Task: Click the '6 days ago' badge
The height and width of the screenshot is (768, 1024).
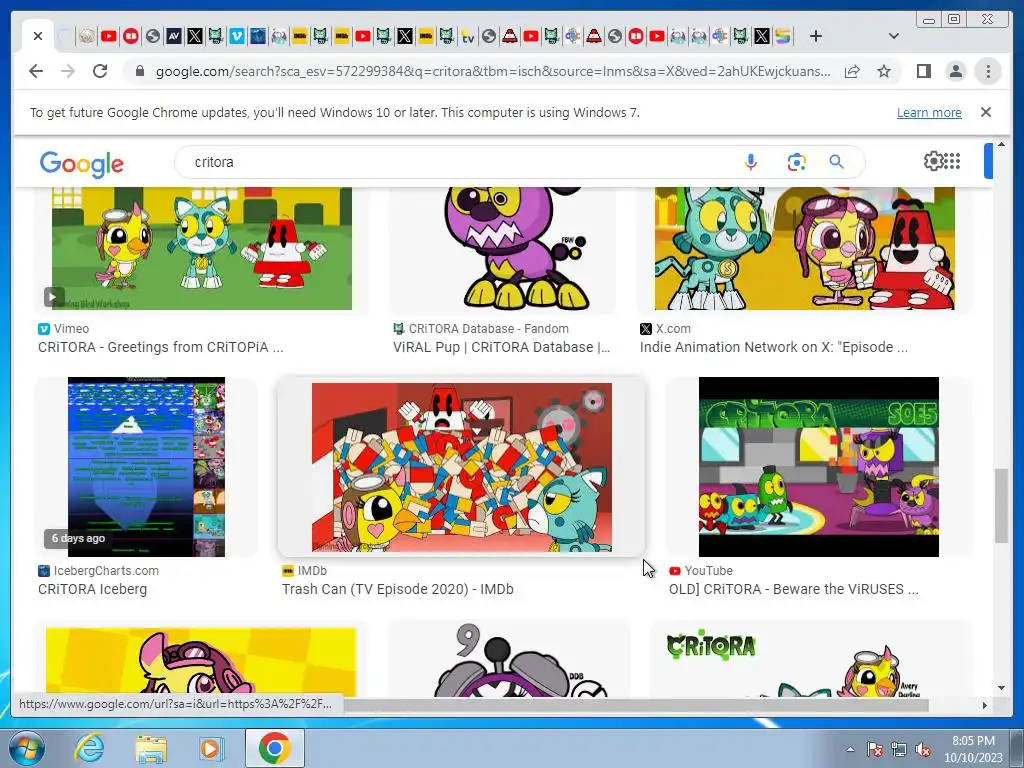Action: coord(78,538)
